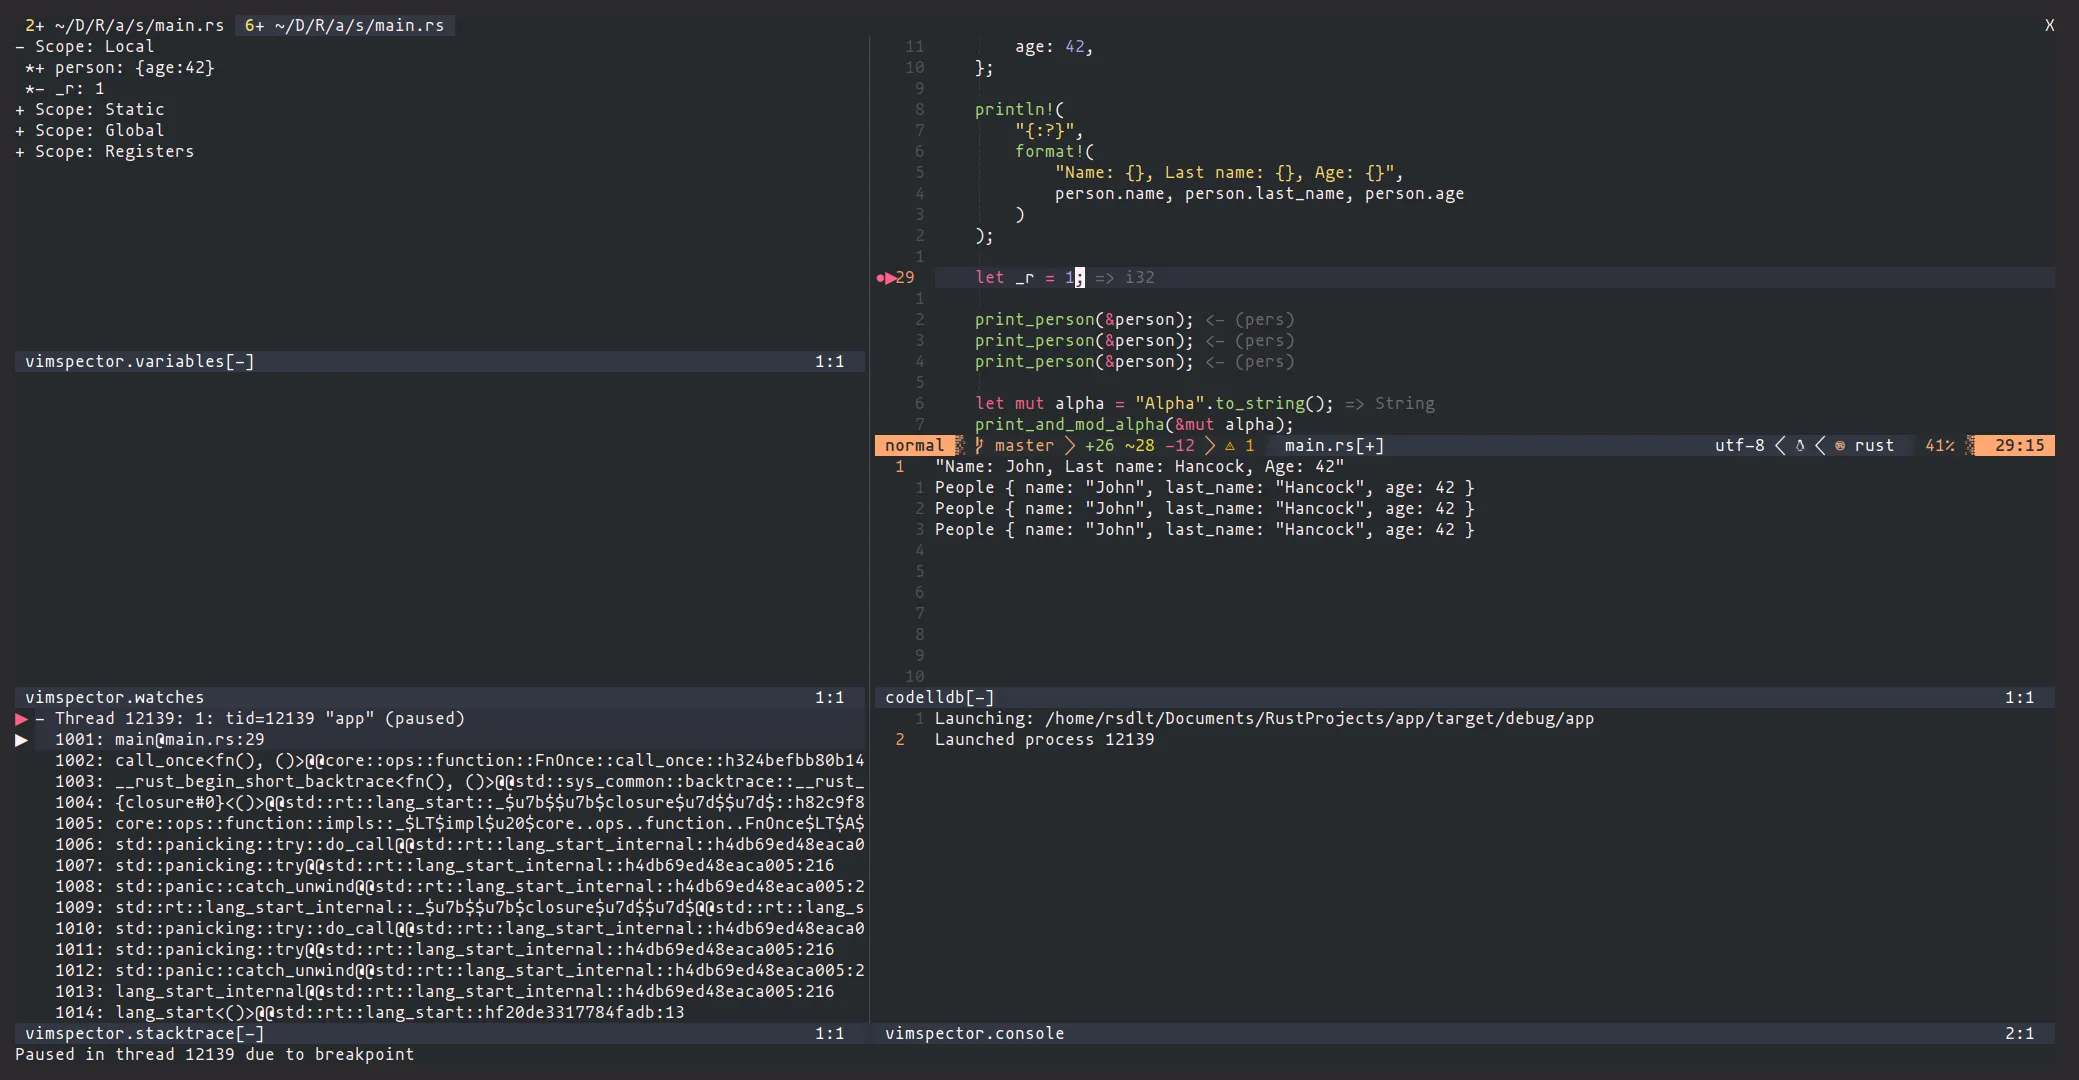
Task: Click the master branch name in statusline
Action: click(1024, 445)
